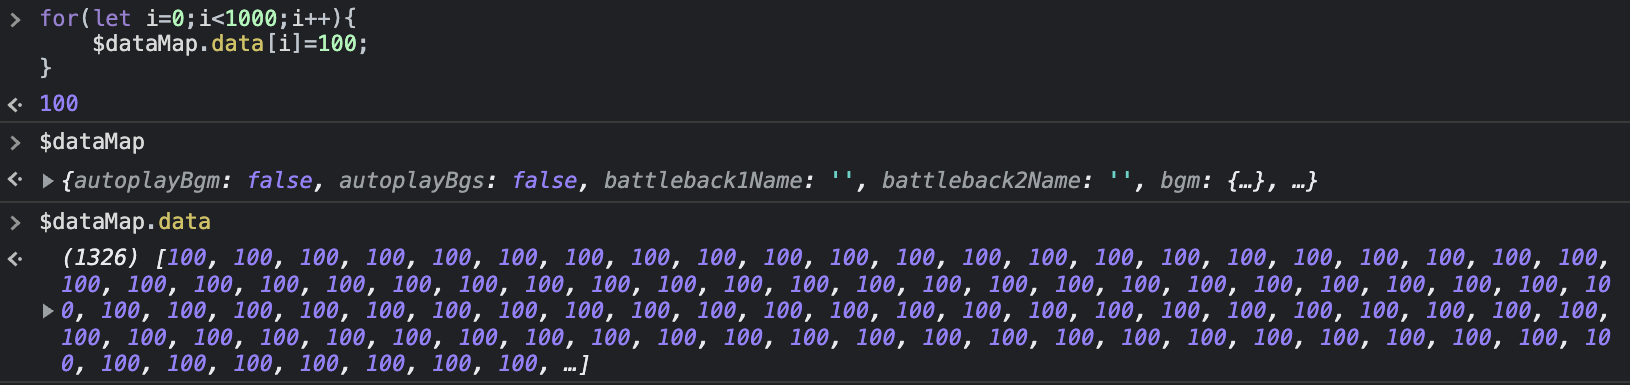Select the $dataMap.data input command
The height and width of the screenshot is (385, 1630).
(125, 221)
